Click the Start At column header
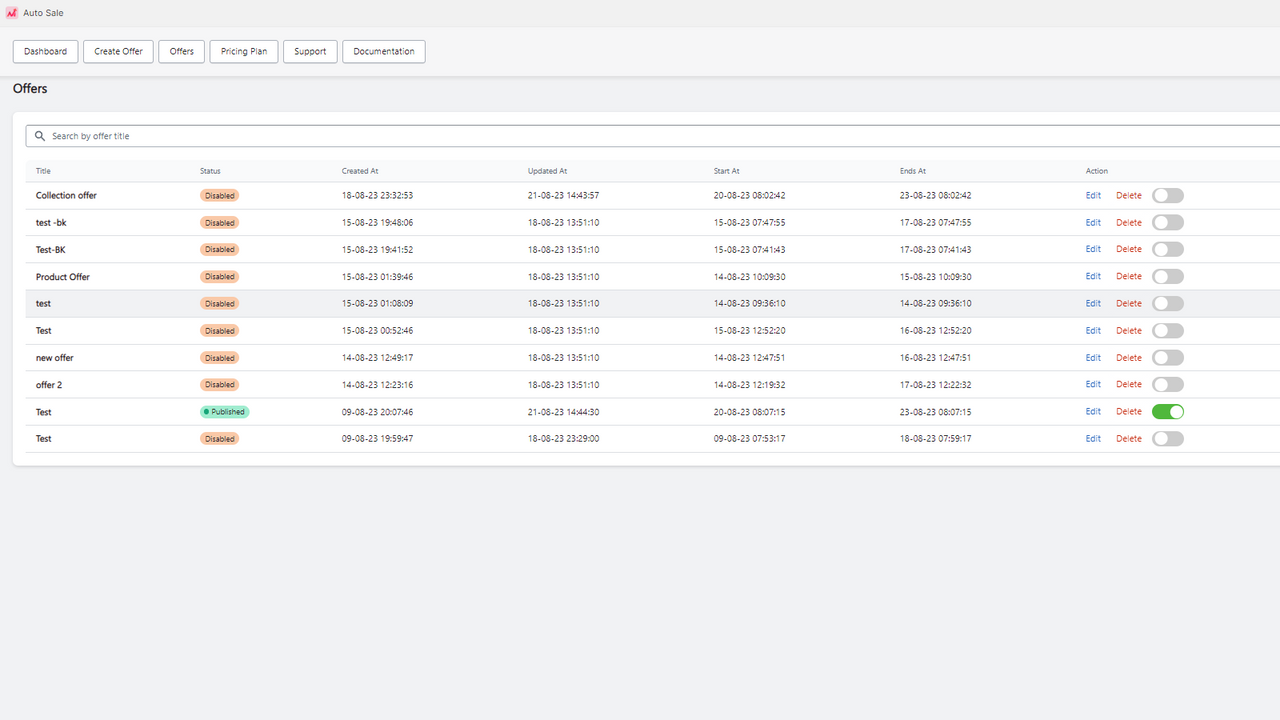The width and height of the screenshot is (1280, 720). click(x=727, y=171)
